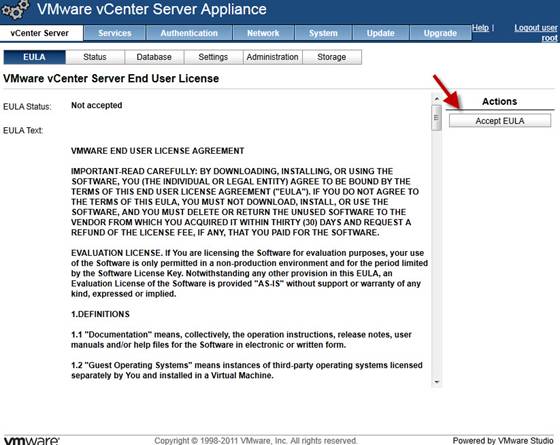Open the Help link

[x=480, y=28]
